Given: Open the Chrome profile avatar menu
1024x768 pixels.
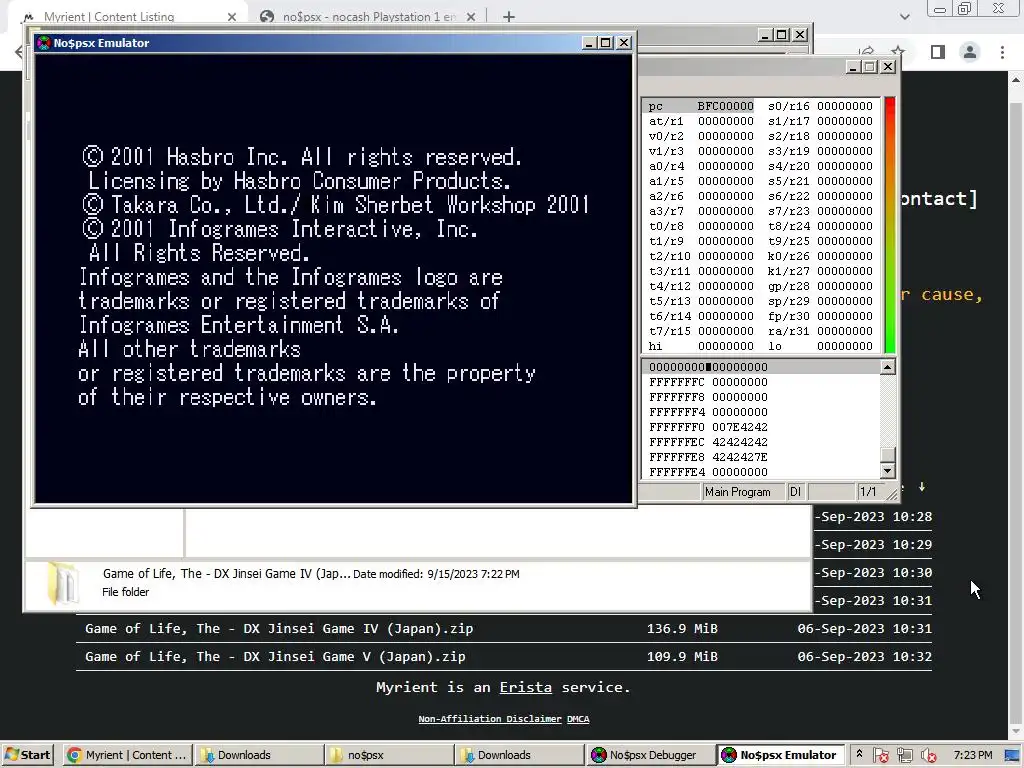Looking at the screenshot, I should pos(970,52).
